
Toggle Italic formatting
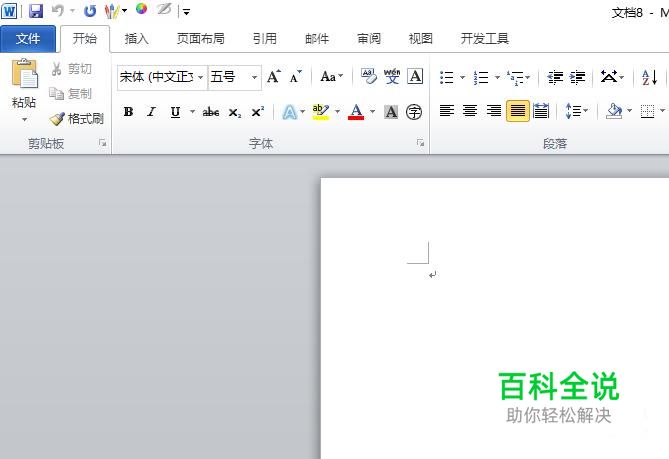151,112
